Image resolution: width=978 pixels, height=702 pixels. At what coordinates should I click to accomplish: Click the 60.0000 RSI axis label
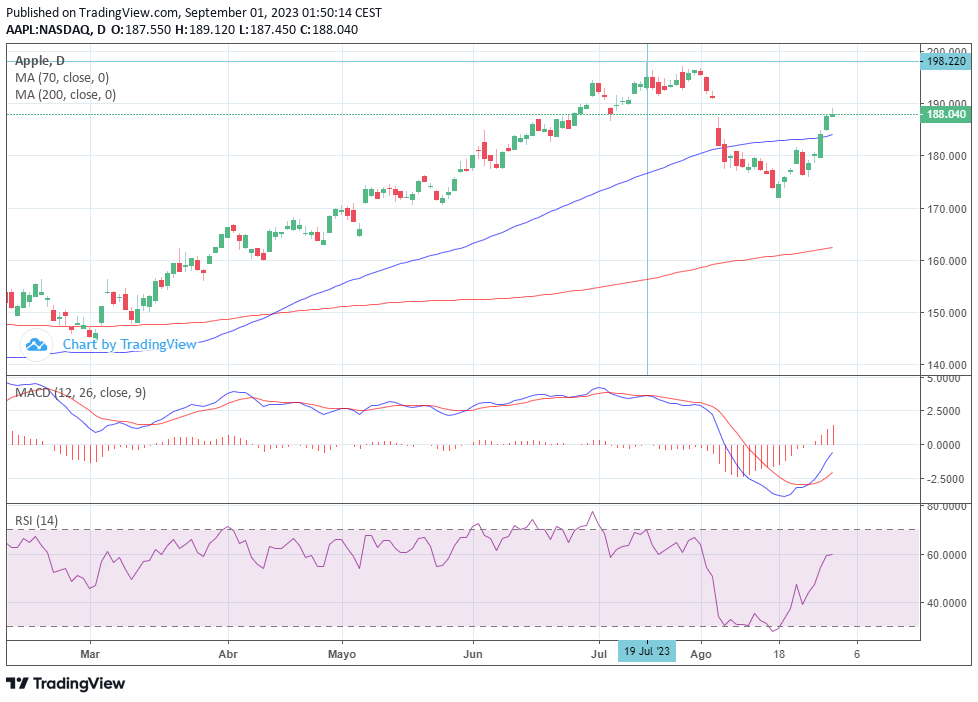click(x=947, y=555)
